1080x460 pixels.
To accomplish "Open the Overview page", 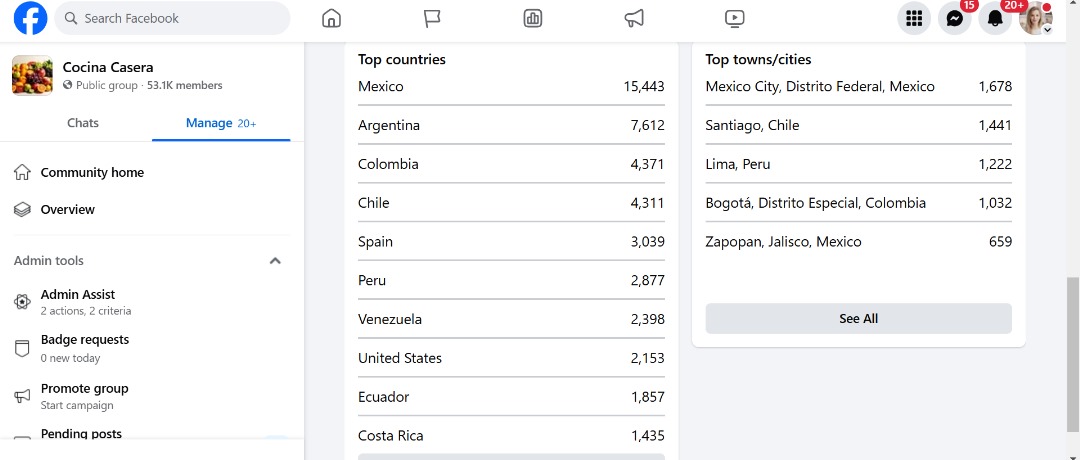I will point(68,209).
